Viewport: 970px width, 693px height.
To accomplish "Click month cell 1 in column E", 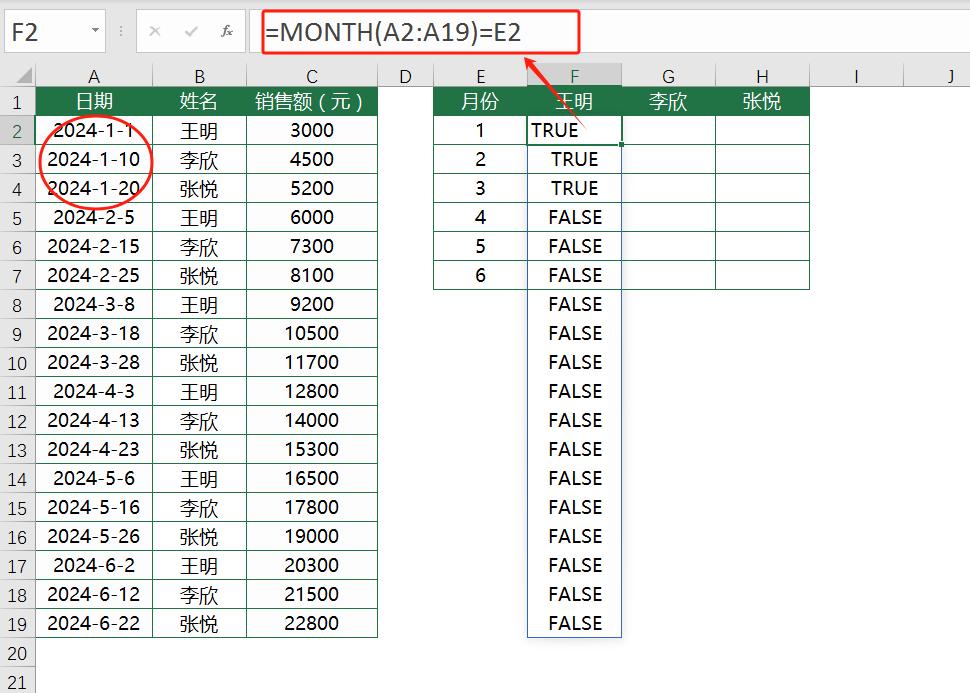I will (480, 131).
